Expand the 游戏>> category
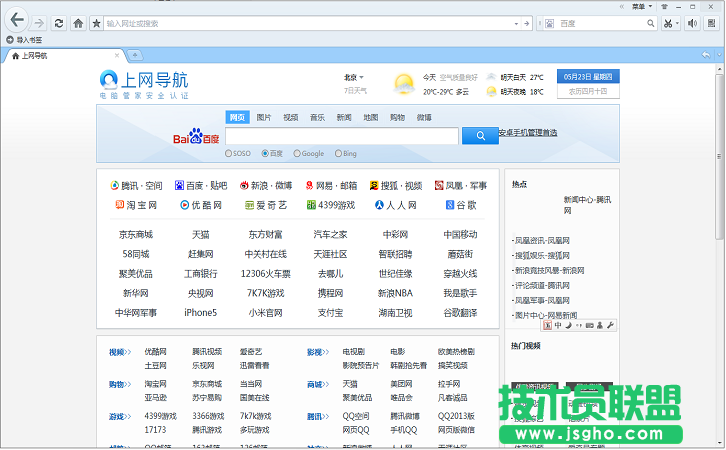The image size is (726, 450). [x=120, y=417]
